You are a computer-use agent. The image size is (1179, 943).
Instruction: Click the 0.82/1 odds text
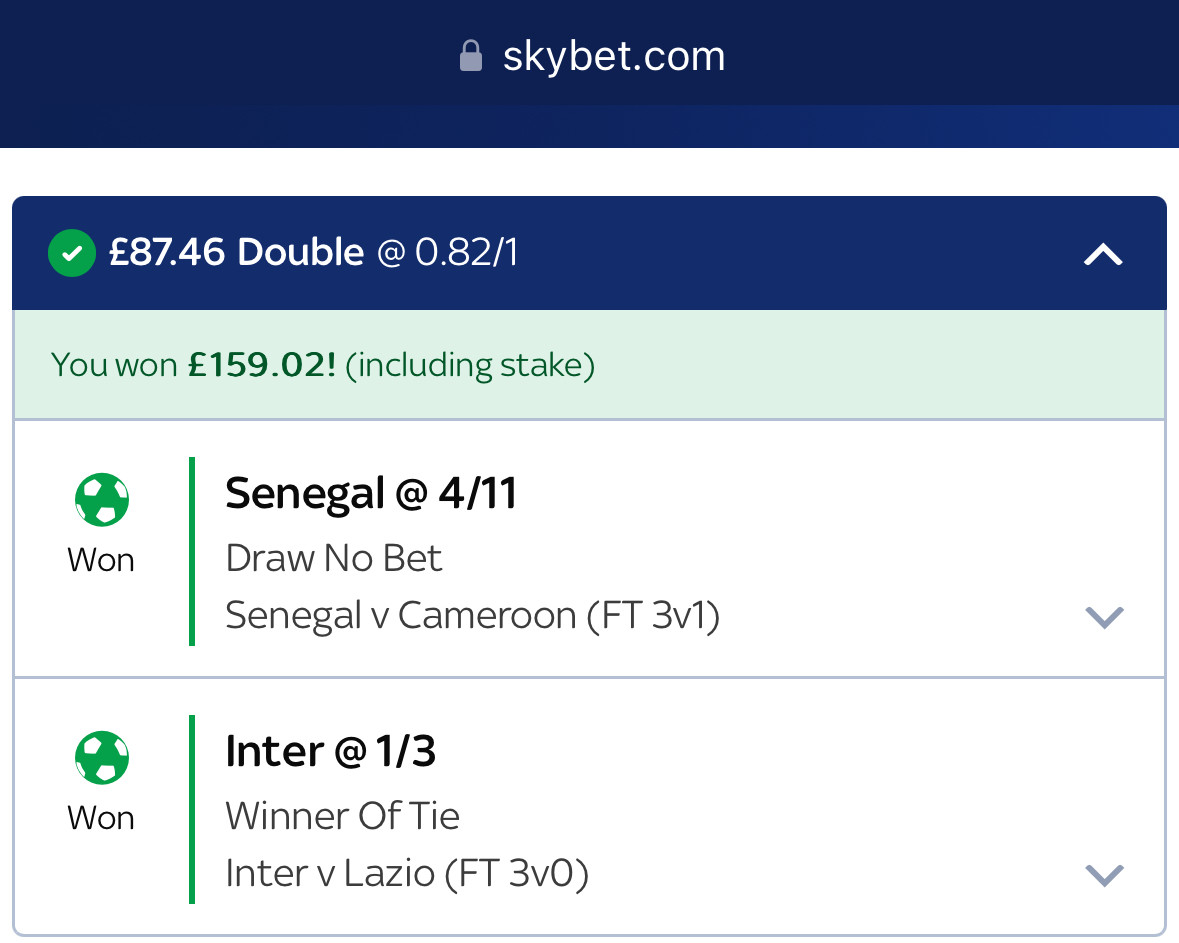(x=466, y=254)
